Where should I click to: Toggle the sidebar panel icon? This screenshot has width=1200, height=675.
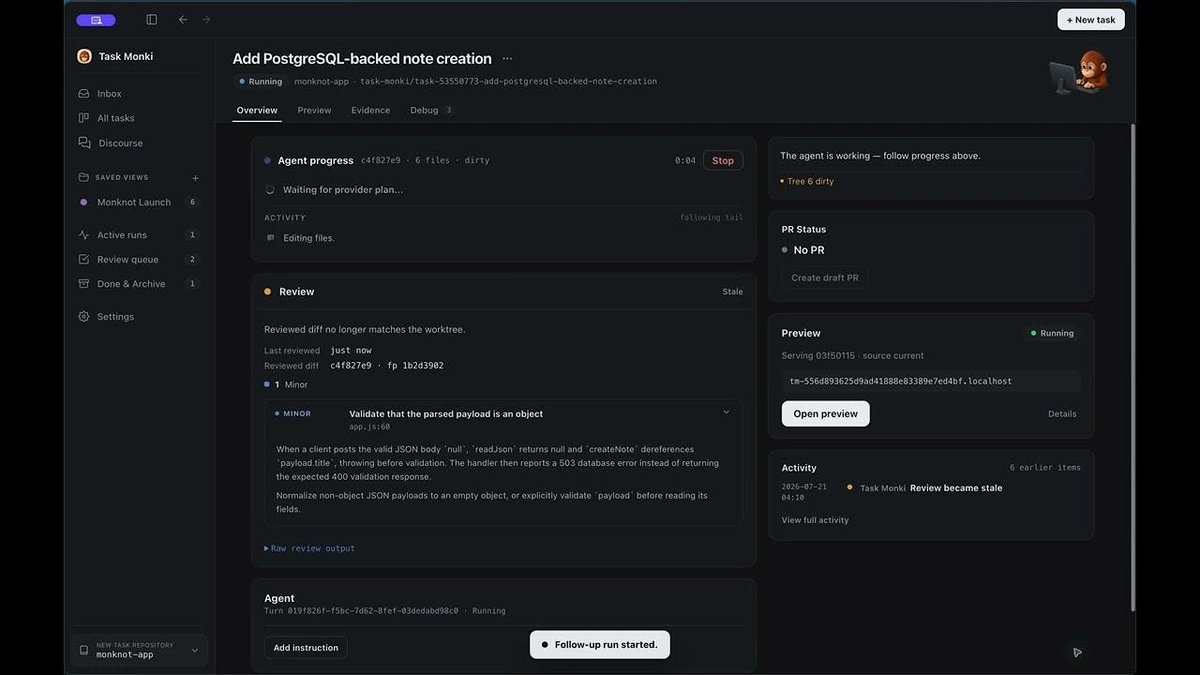tap(152, 19)
